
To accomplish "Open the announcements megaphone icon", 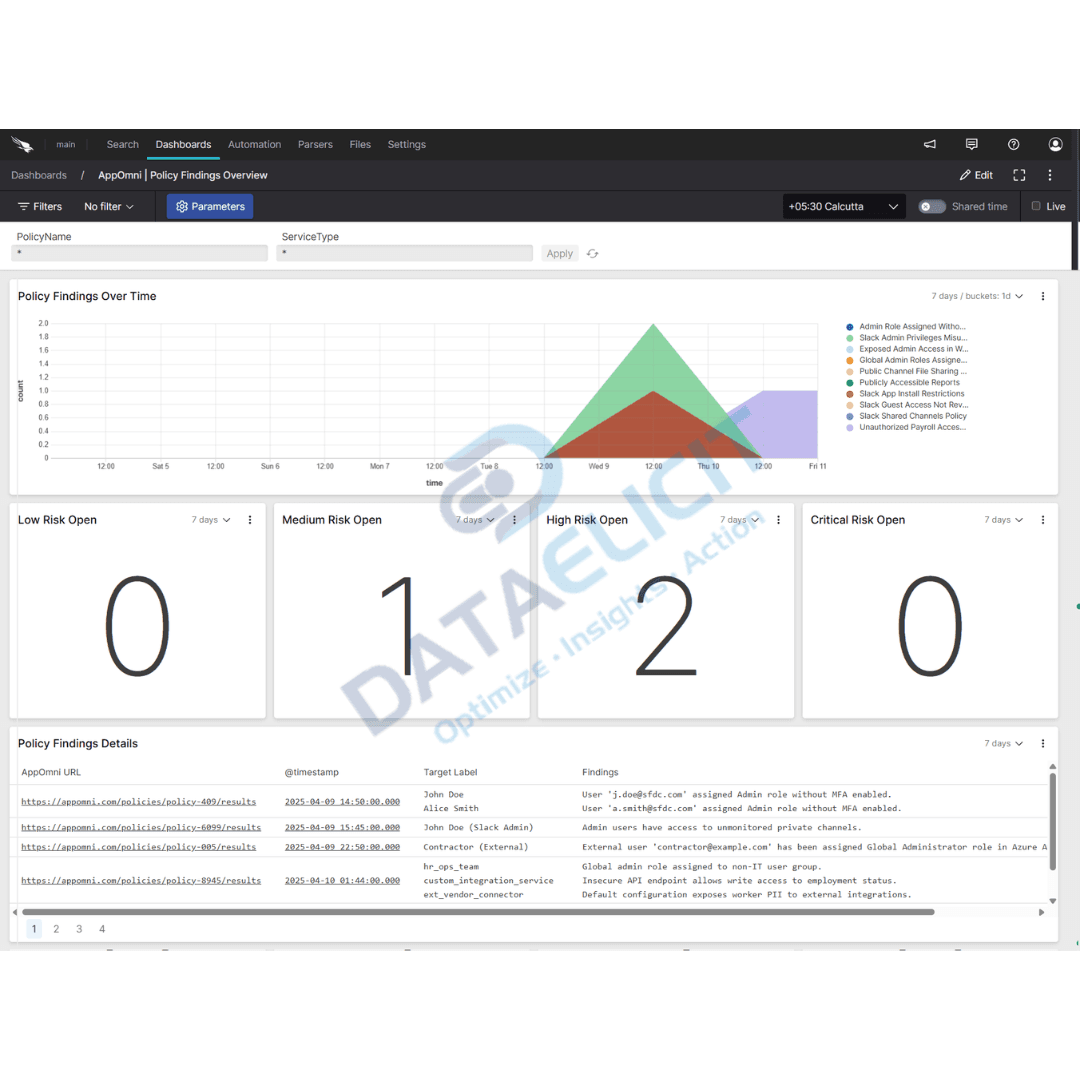I will (x=929, y=144).
